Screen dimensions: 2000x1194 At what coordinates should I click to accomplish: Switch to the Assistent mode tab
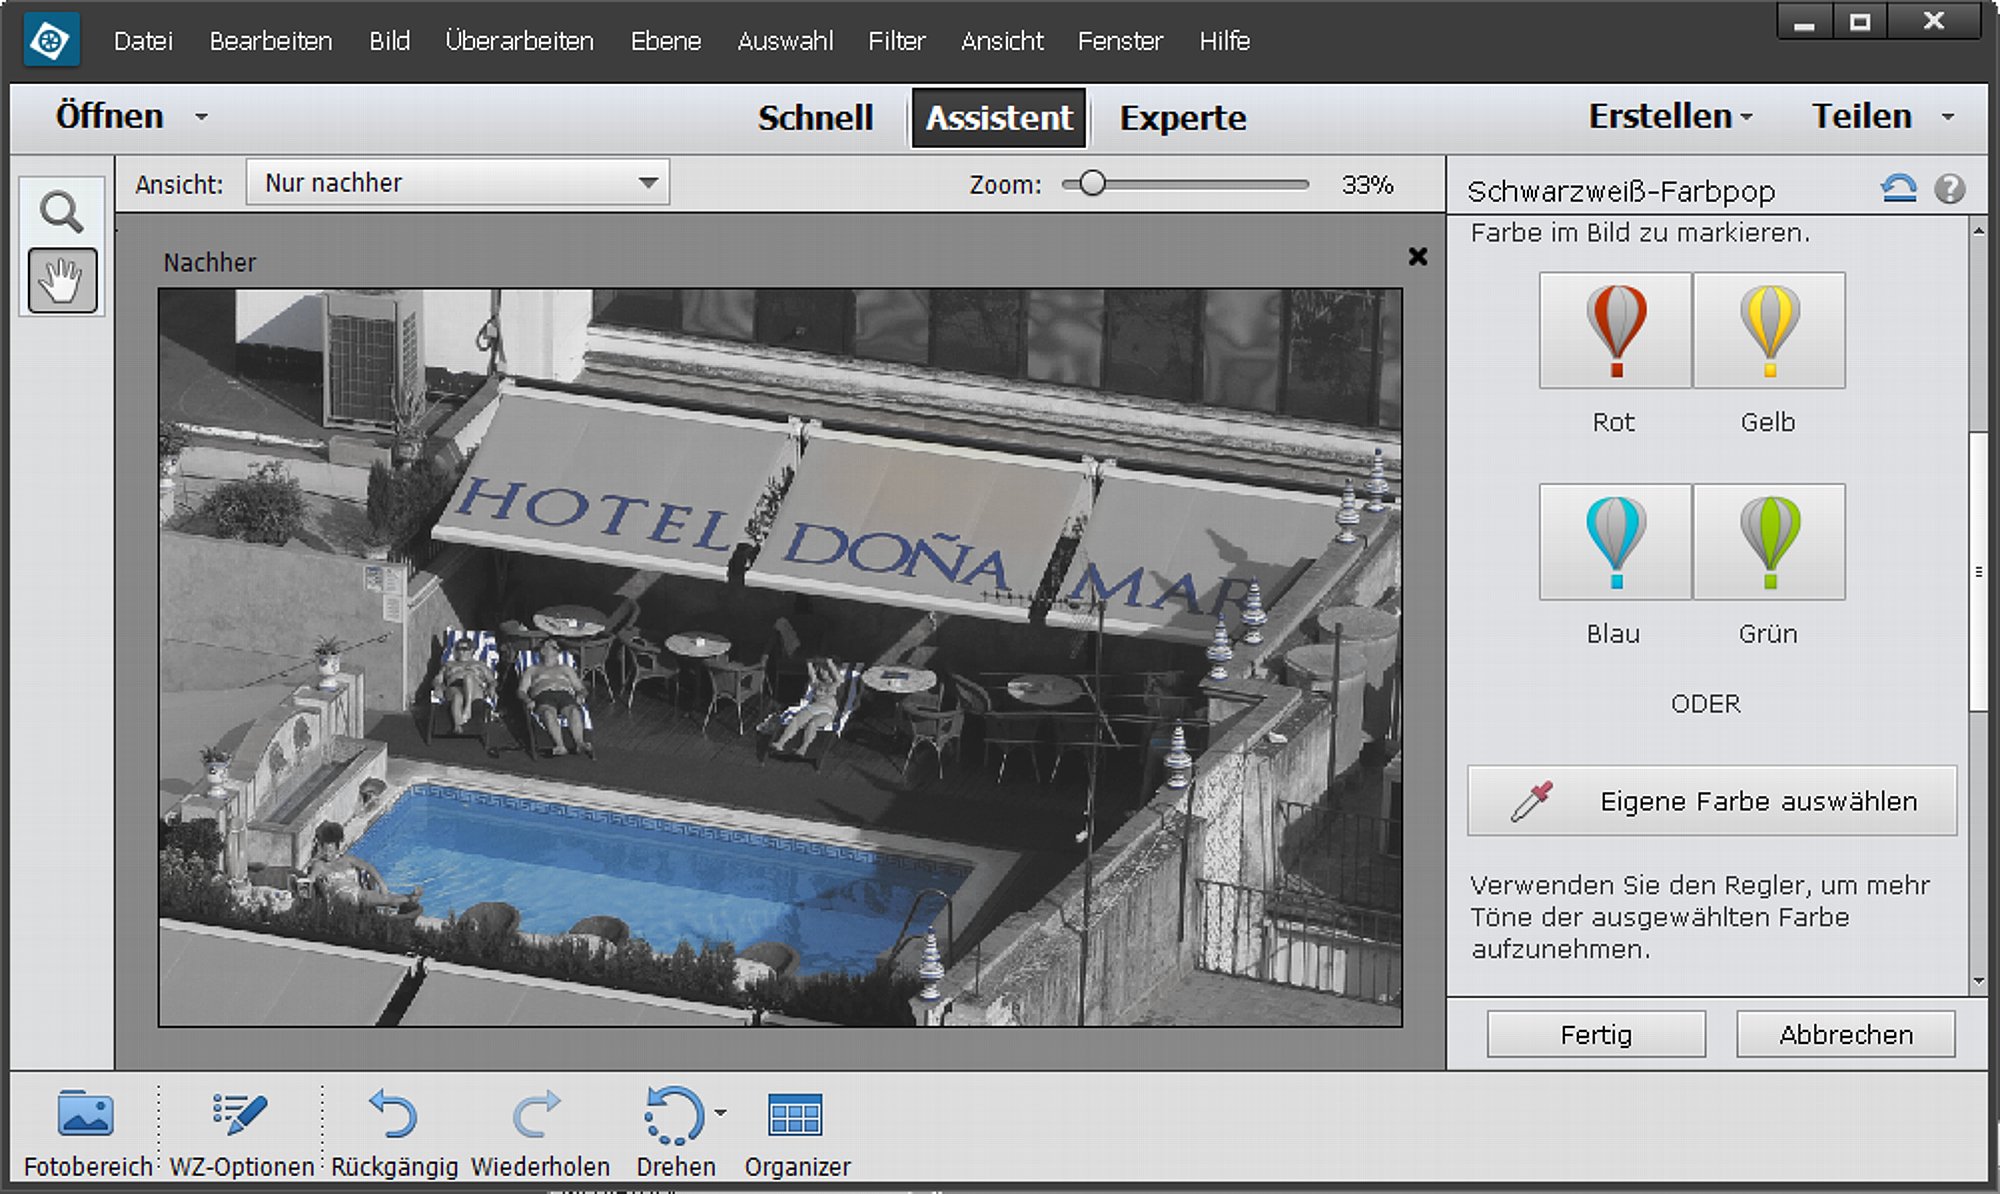point(999,118)
